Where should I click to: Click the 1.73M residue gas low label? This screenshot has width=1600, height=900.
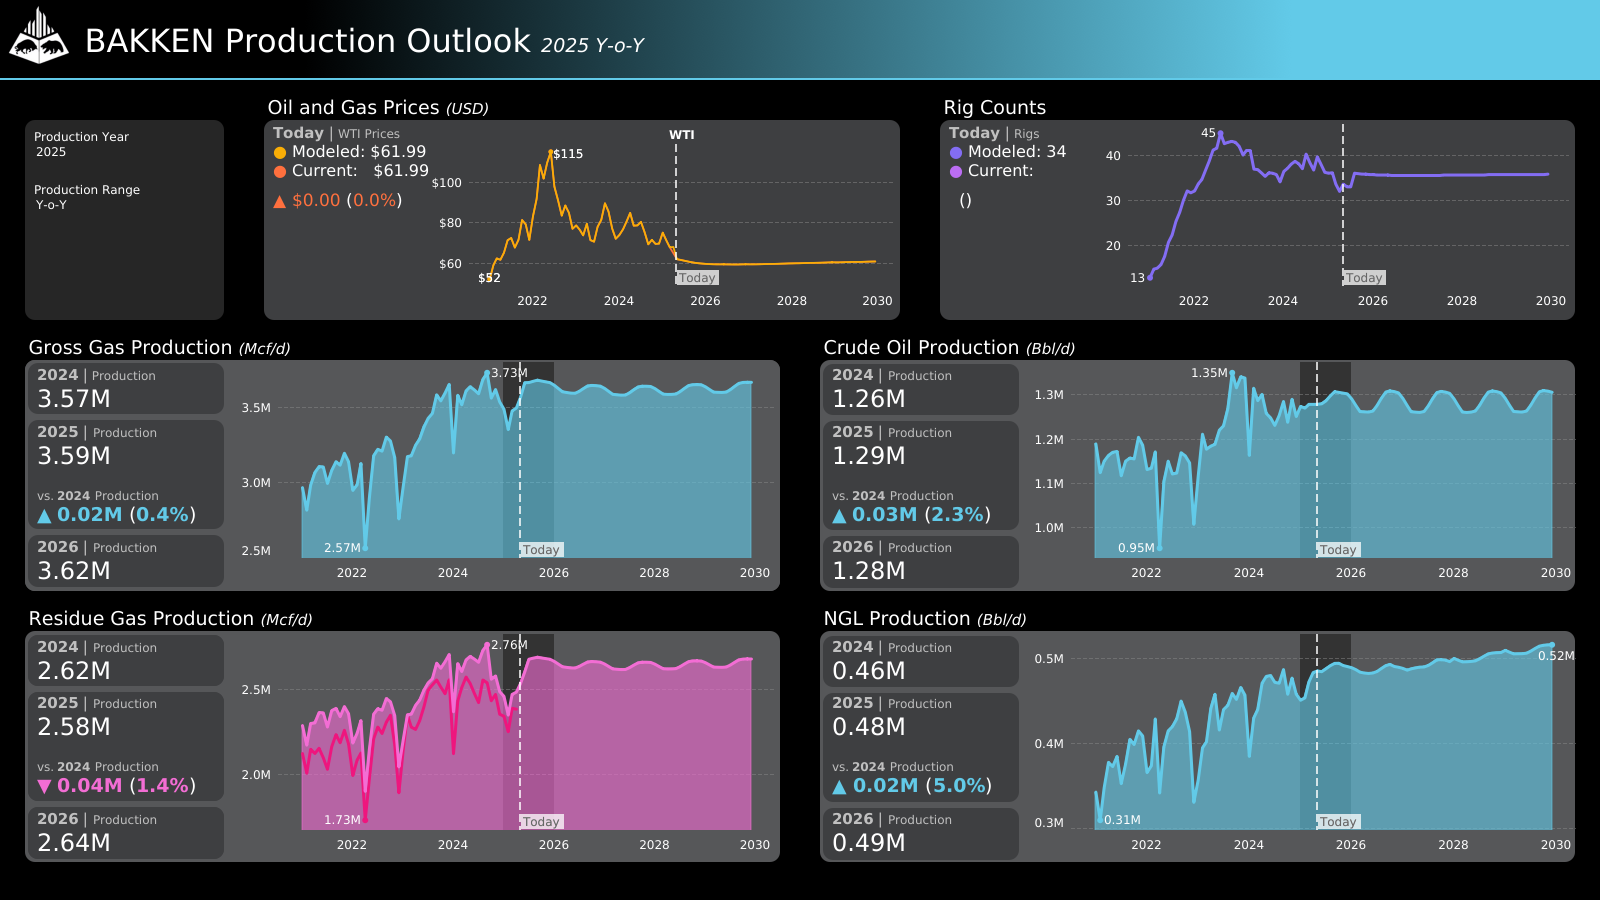tap(342, 820)
